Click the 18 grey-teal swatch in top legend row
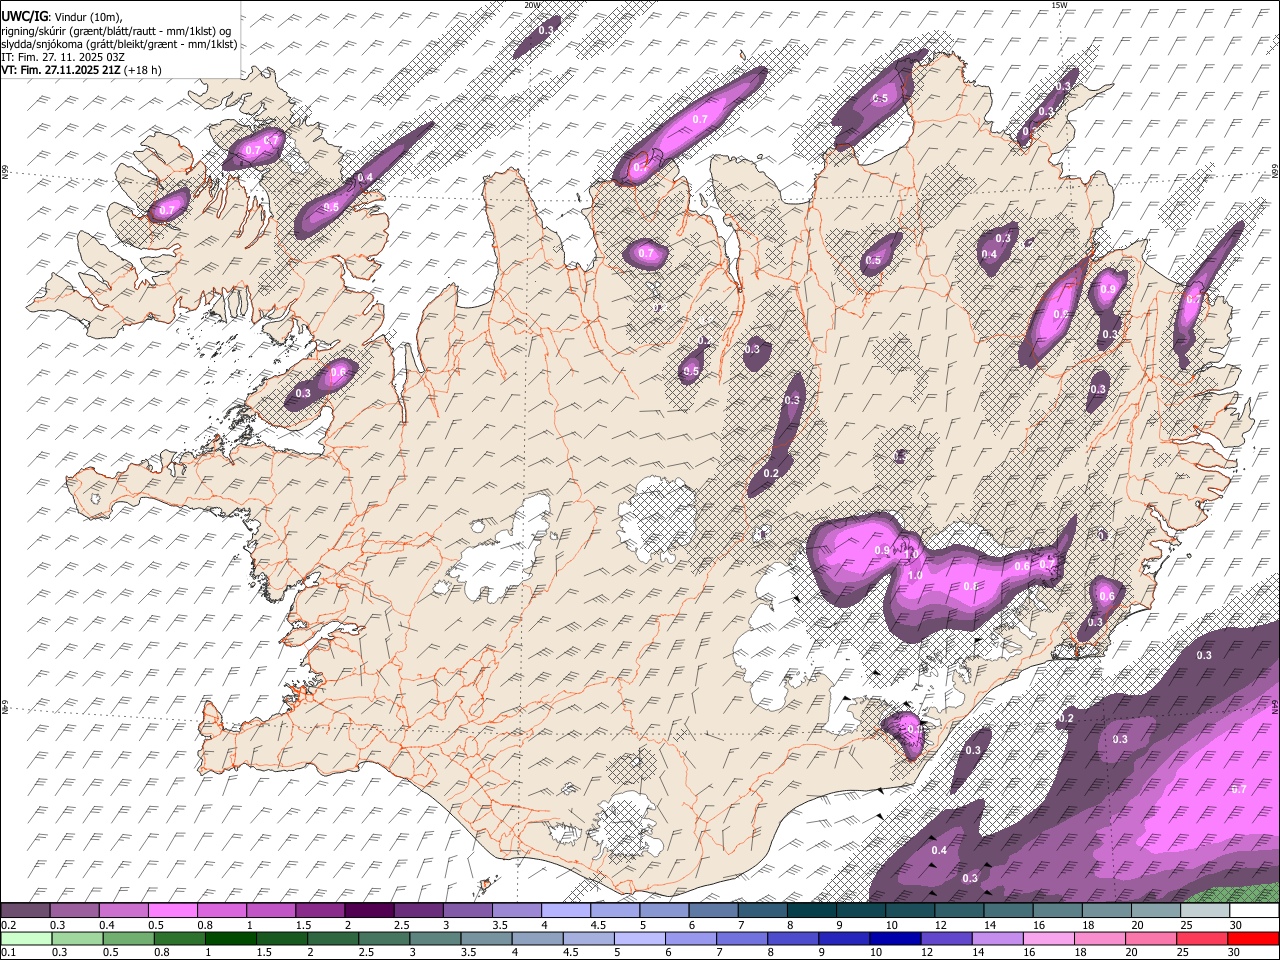This screenshot has width=1280, height=960. tap(1106, 911)
